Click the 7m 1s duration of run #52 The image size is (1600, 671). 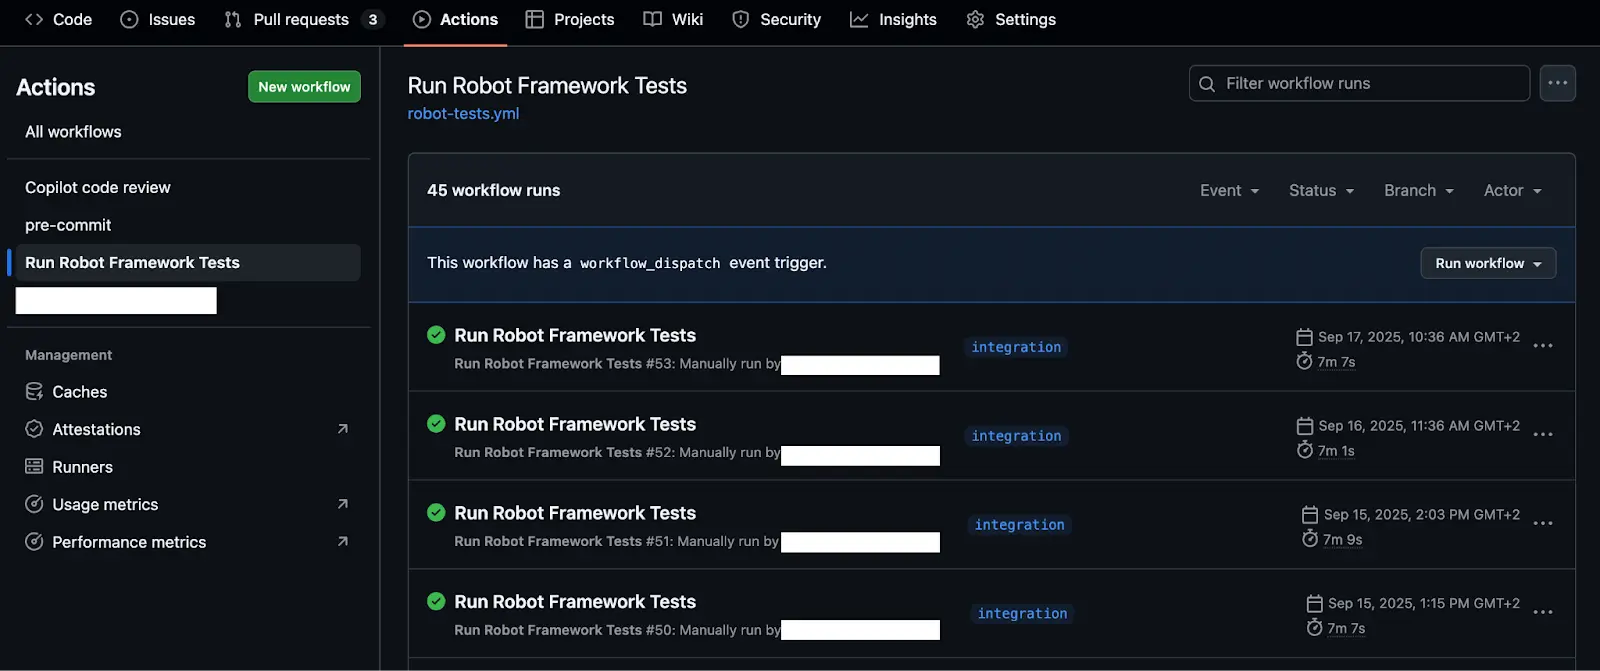1336,451
